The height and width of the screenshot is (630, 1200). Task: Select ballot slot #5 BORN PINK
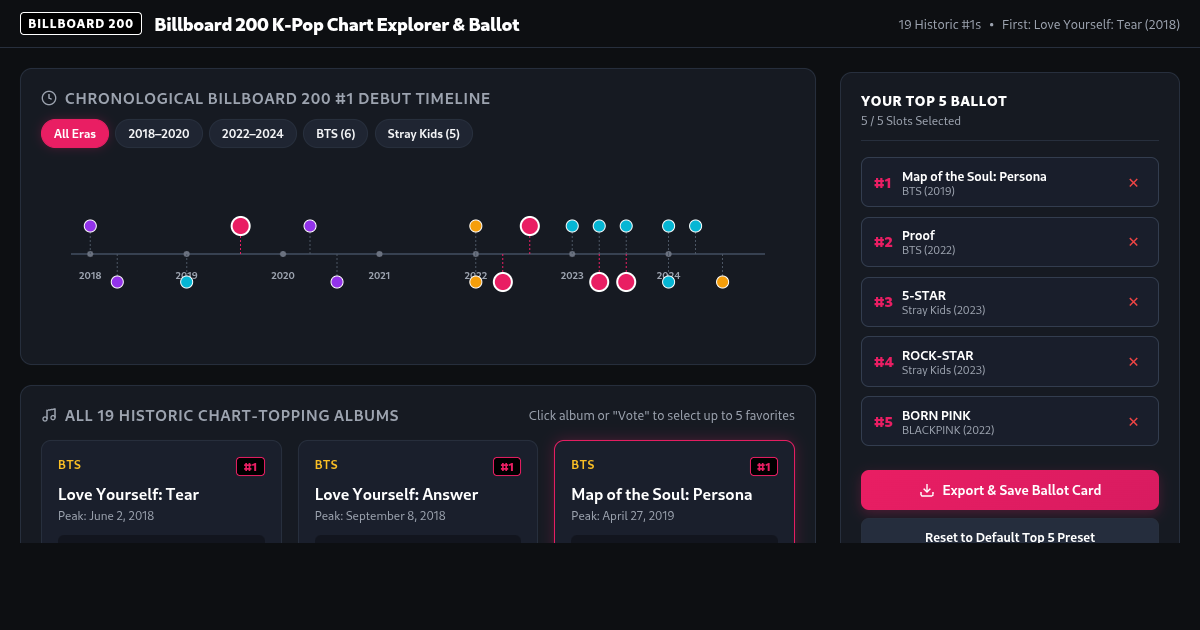click(x=1010, y=421)
